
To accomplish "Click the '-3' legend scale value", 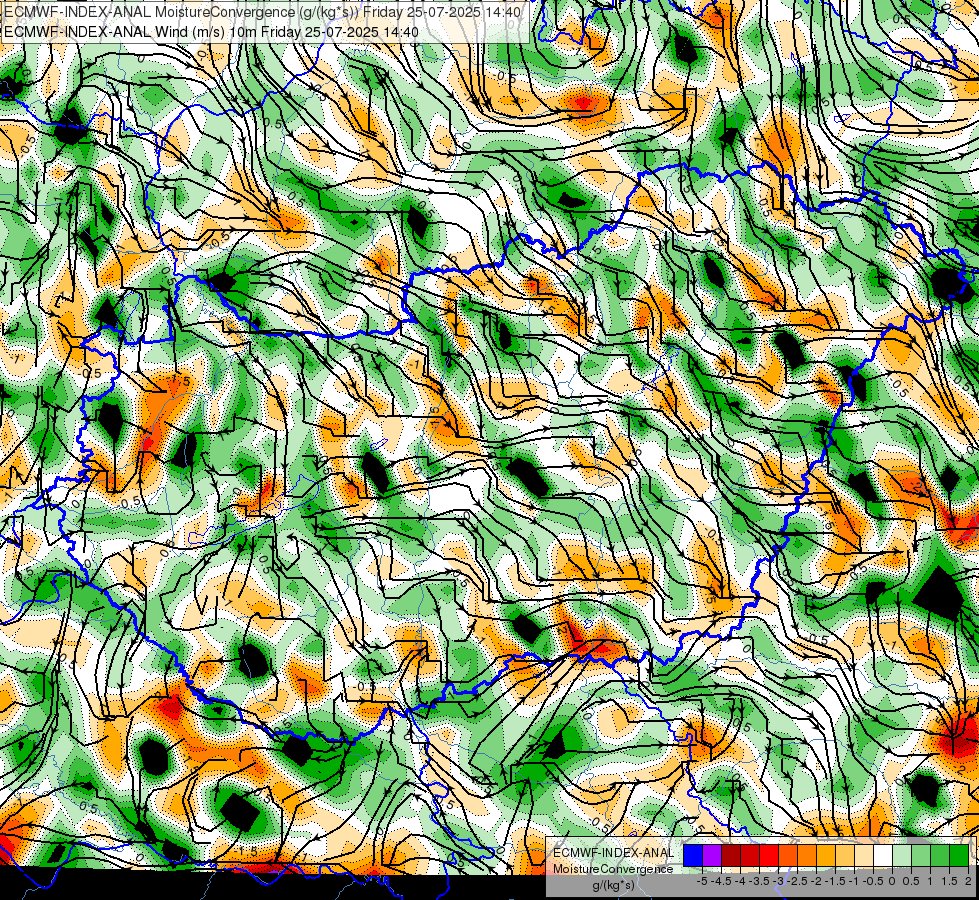I will (779, 881).
